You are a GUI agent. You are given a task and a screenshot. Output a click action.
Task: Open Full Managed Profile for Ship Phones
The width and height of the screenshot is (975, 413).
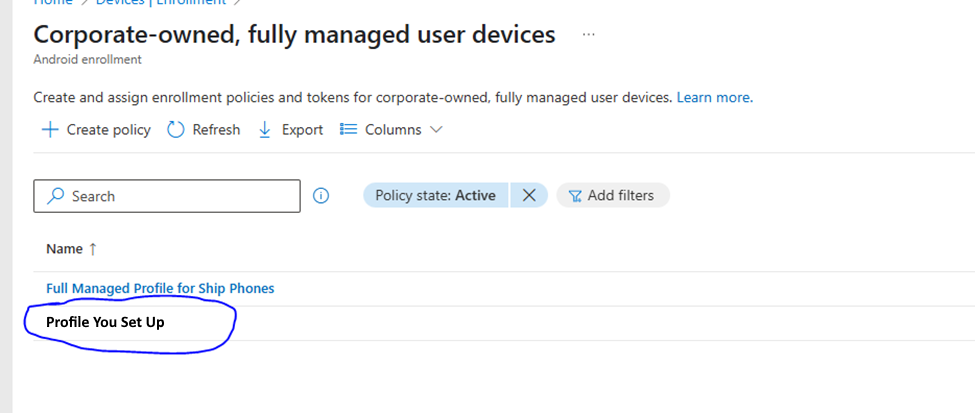pos(160,288)
